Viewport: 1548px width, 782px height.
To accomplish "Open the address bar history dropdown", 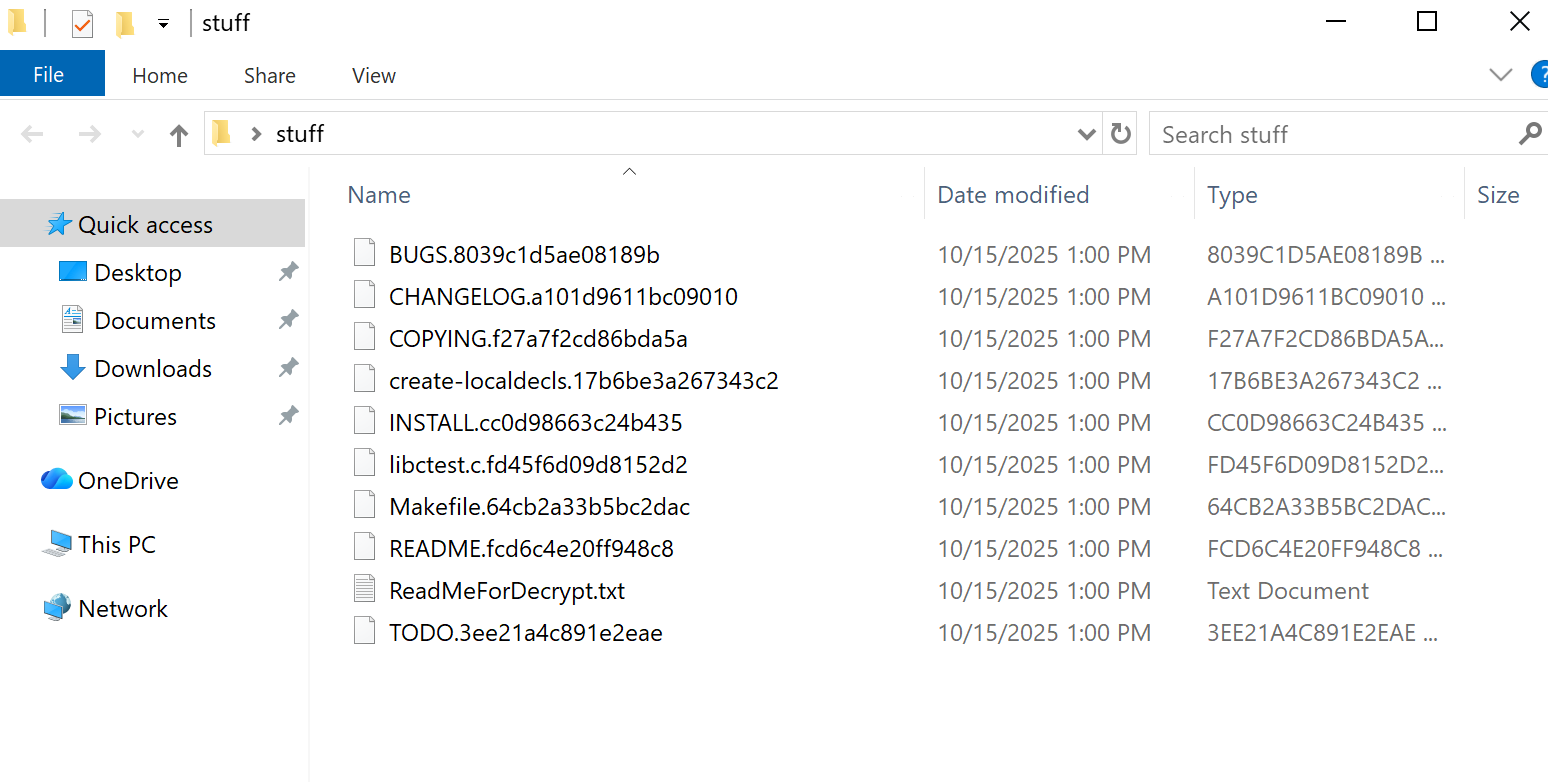I will [1086, 133].
